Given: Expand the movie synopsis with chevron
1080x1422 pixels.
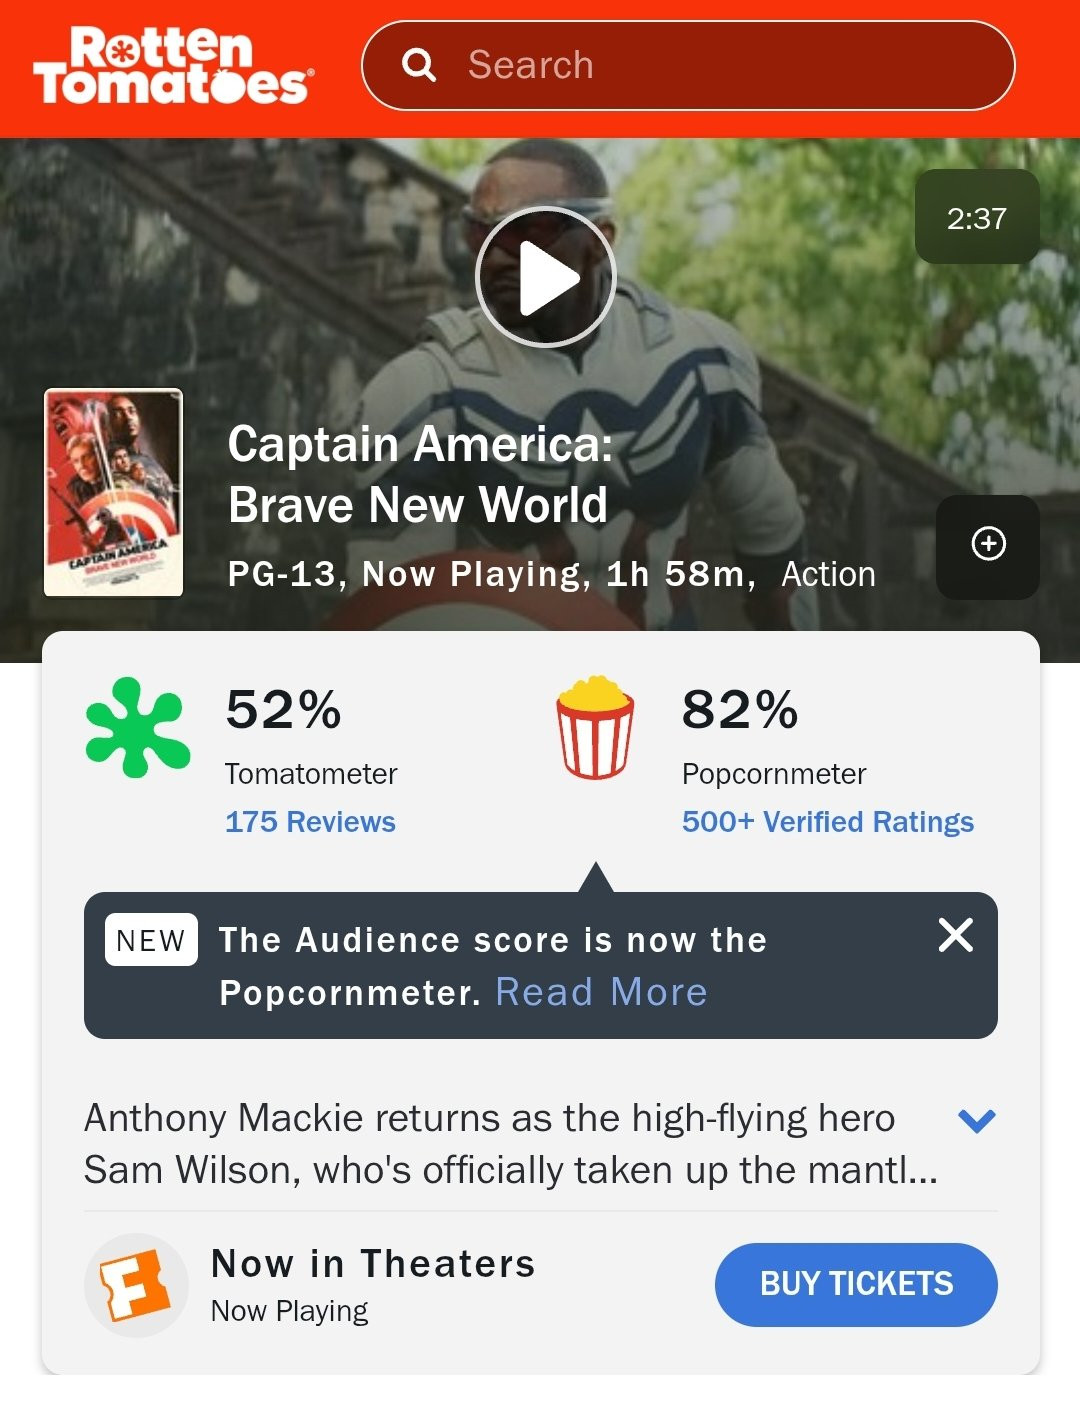Looking at the screenshot, I should [x=976, y=1120].
